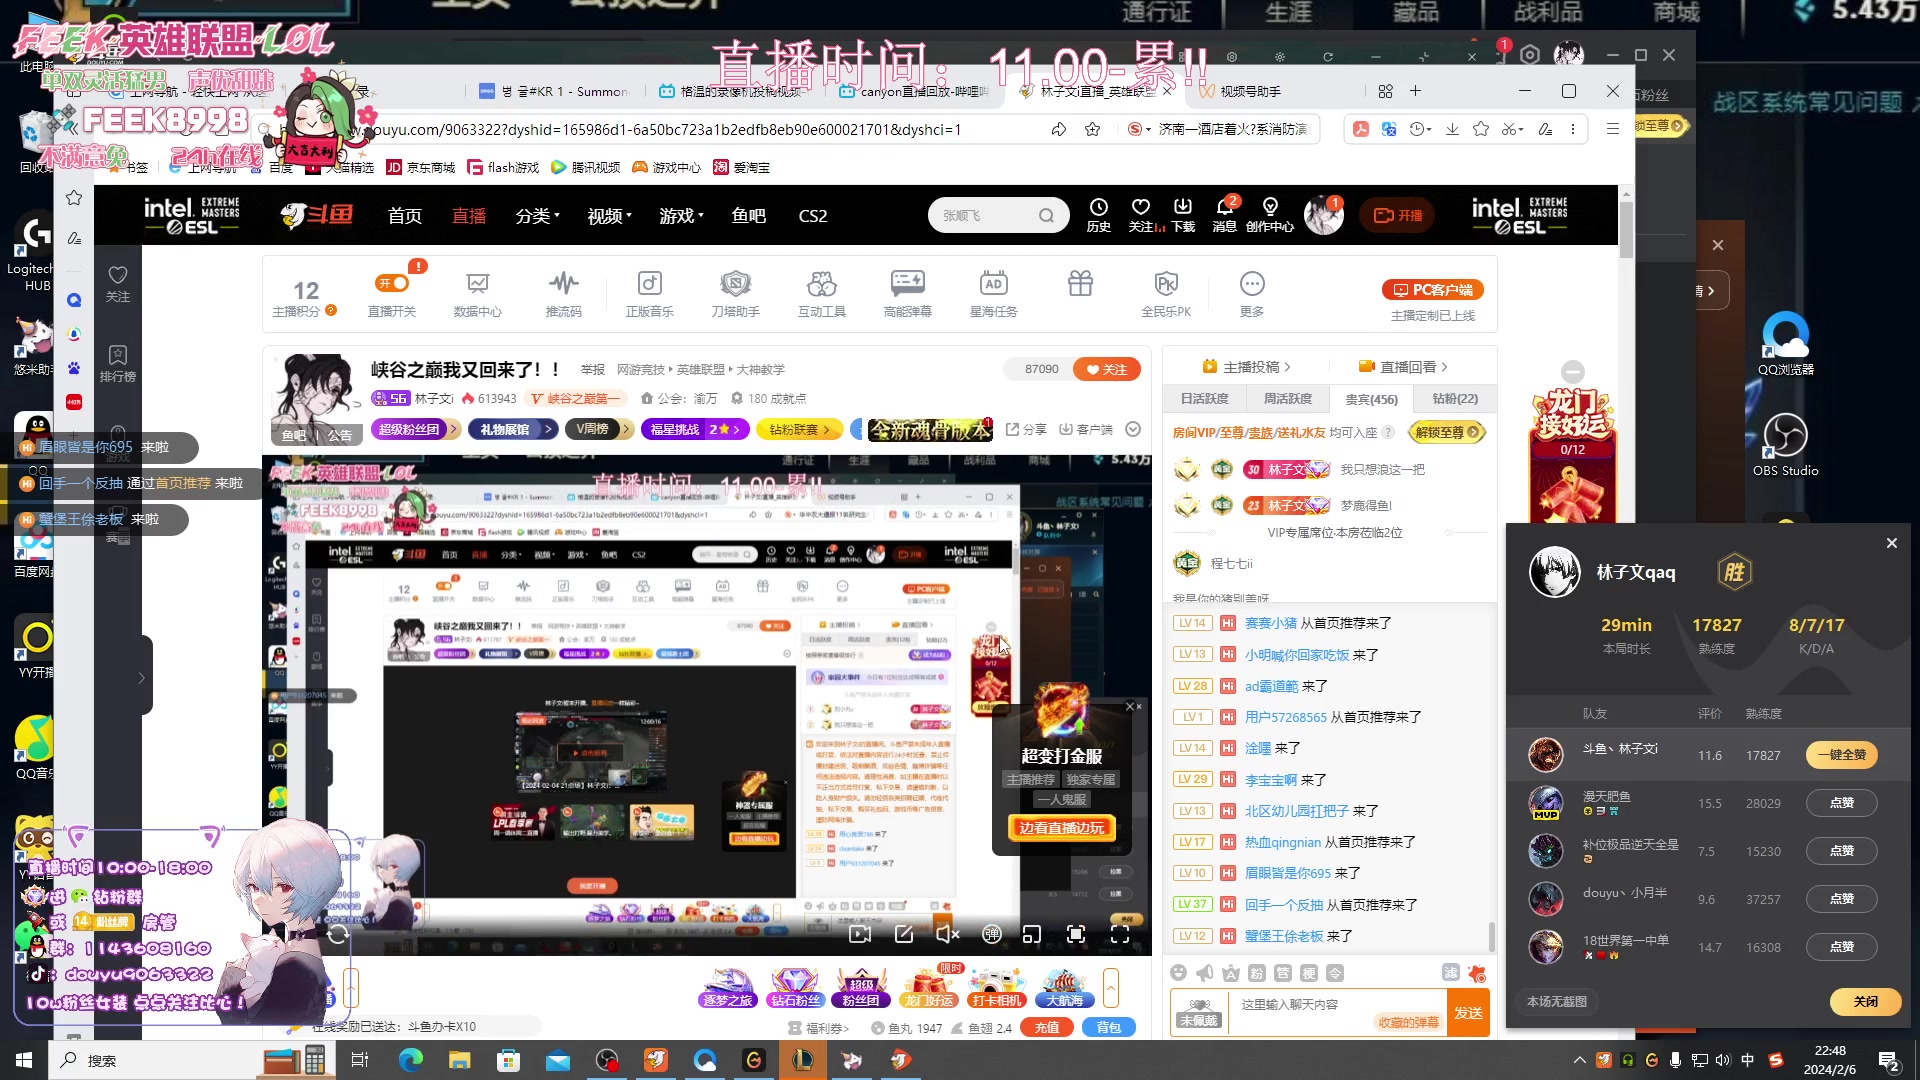Expand the 分类 category dropdown
This screenshot has height=1080, width=1920.
pyautogui.click(x=537, y=215)
